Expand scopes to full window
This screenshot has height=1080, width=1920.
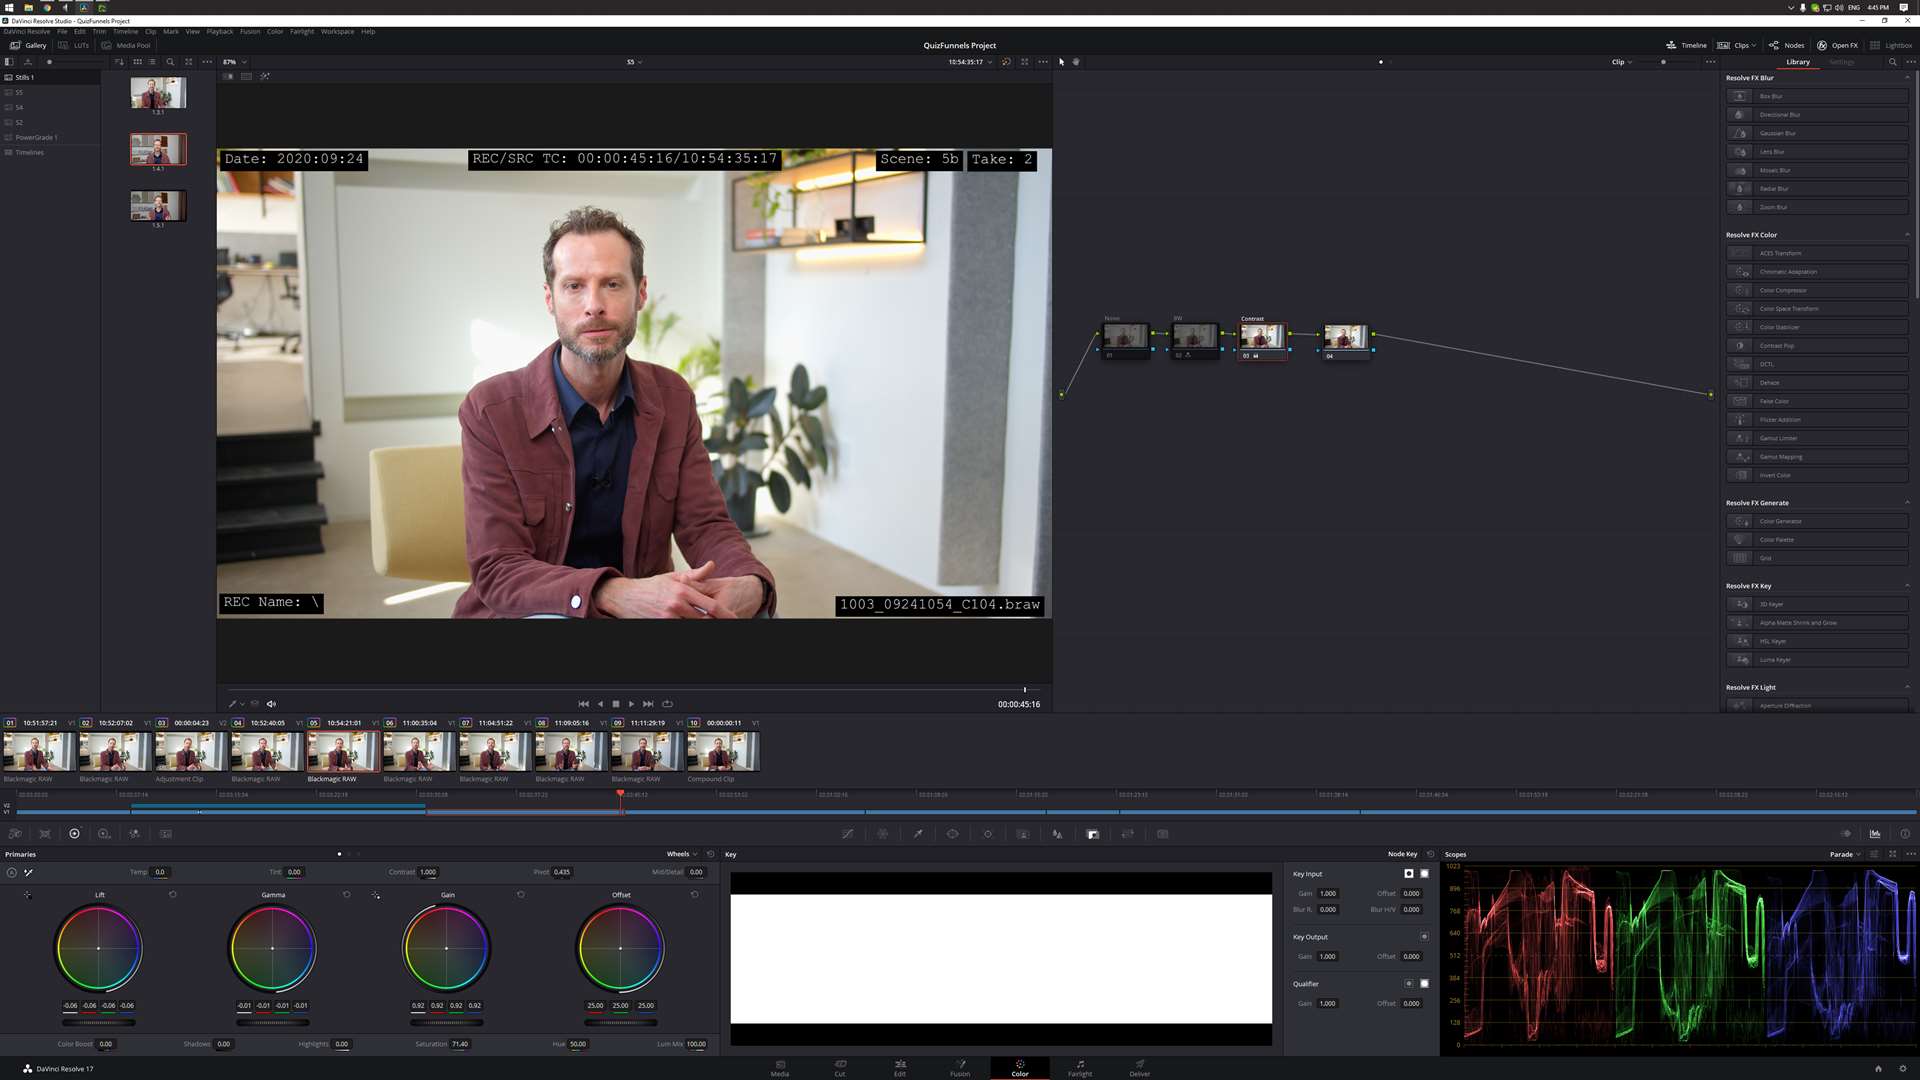(x=1893, y=854)
